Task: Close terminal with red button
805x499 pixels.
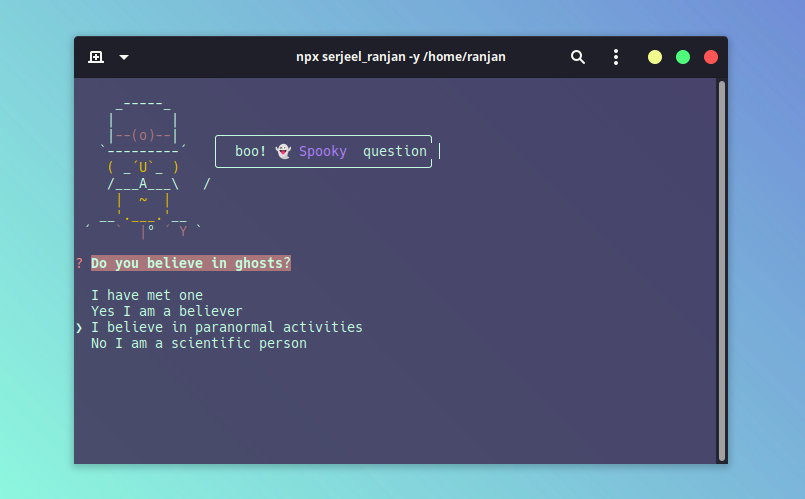Action: pos(711,57)
